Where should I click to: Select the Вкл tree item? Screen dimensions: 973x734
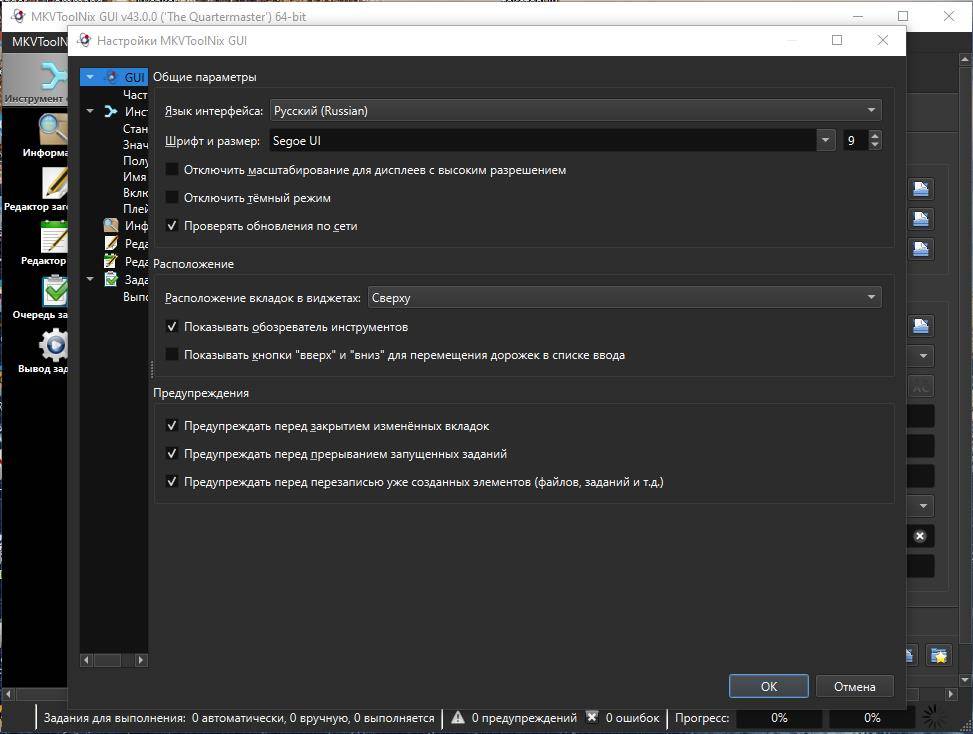point(135,193)
